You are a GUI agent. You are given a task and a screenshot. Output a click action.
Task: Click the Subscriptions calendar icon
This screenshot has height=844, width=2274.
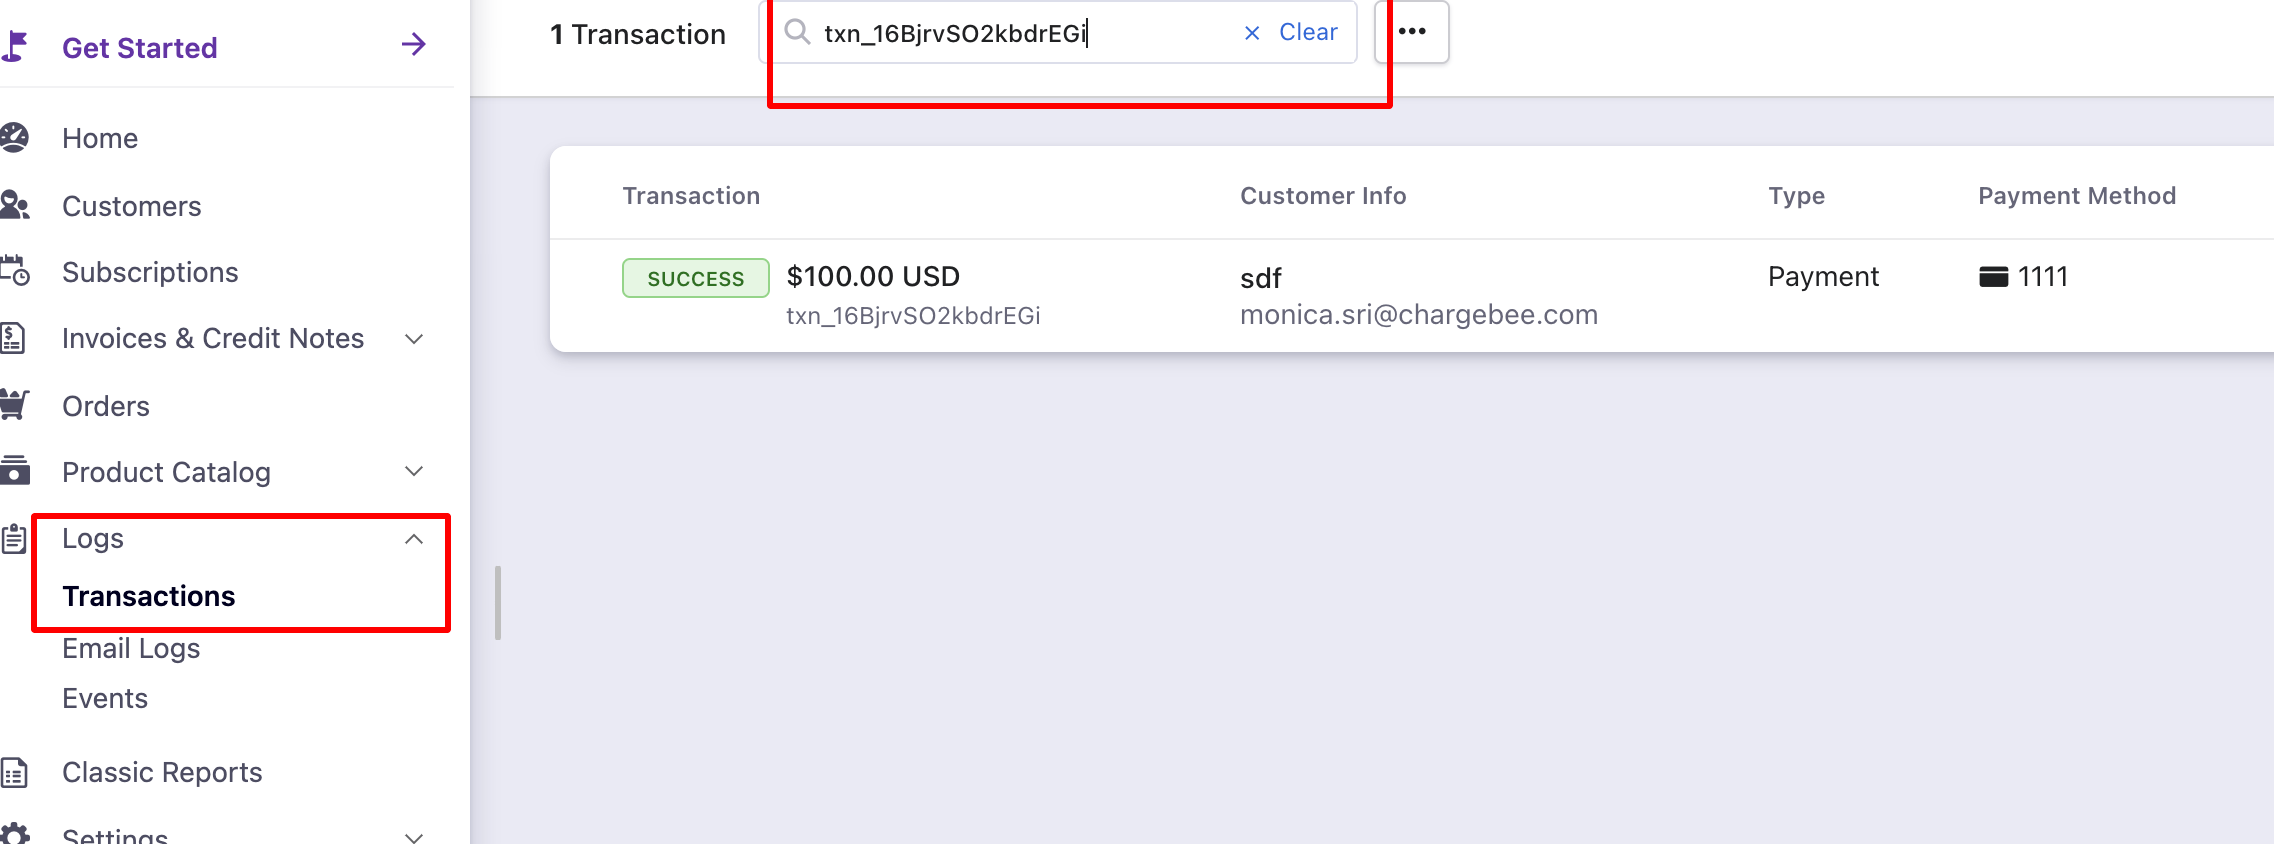pyautogui.click(x=14, y=271)
